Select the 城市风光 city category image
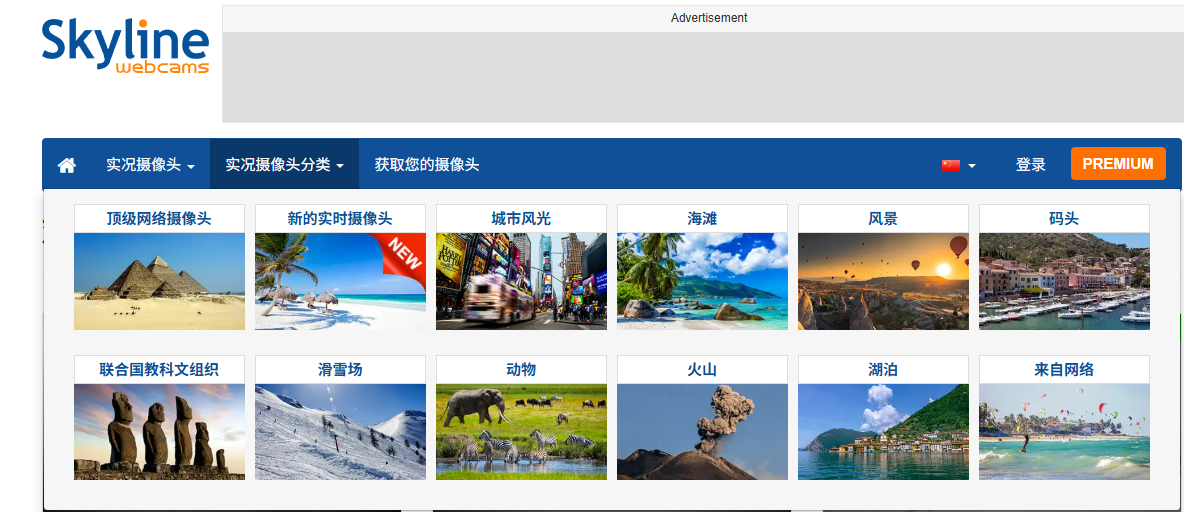1184x512 pixels. tap(521, 281)
